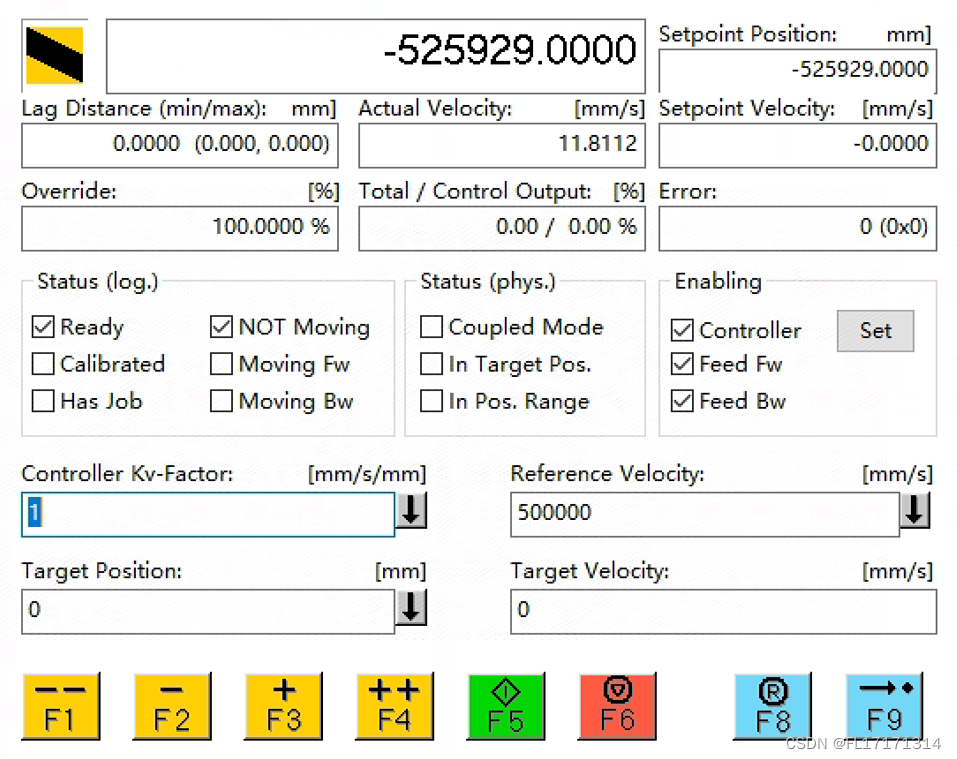Viewport: 957px width, 759px height.
Task: Toggle the Feed Fw enabling checkbox
Action: tap(682, 364)
